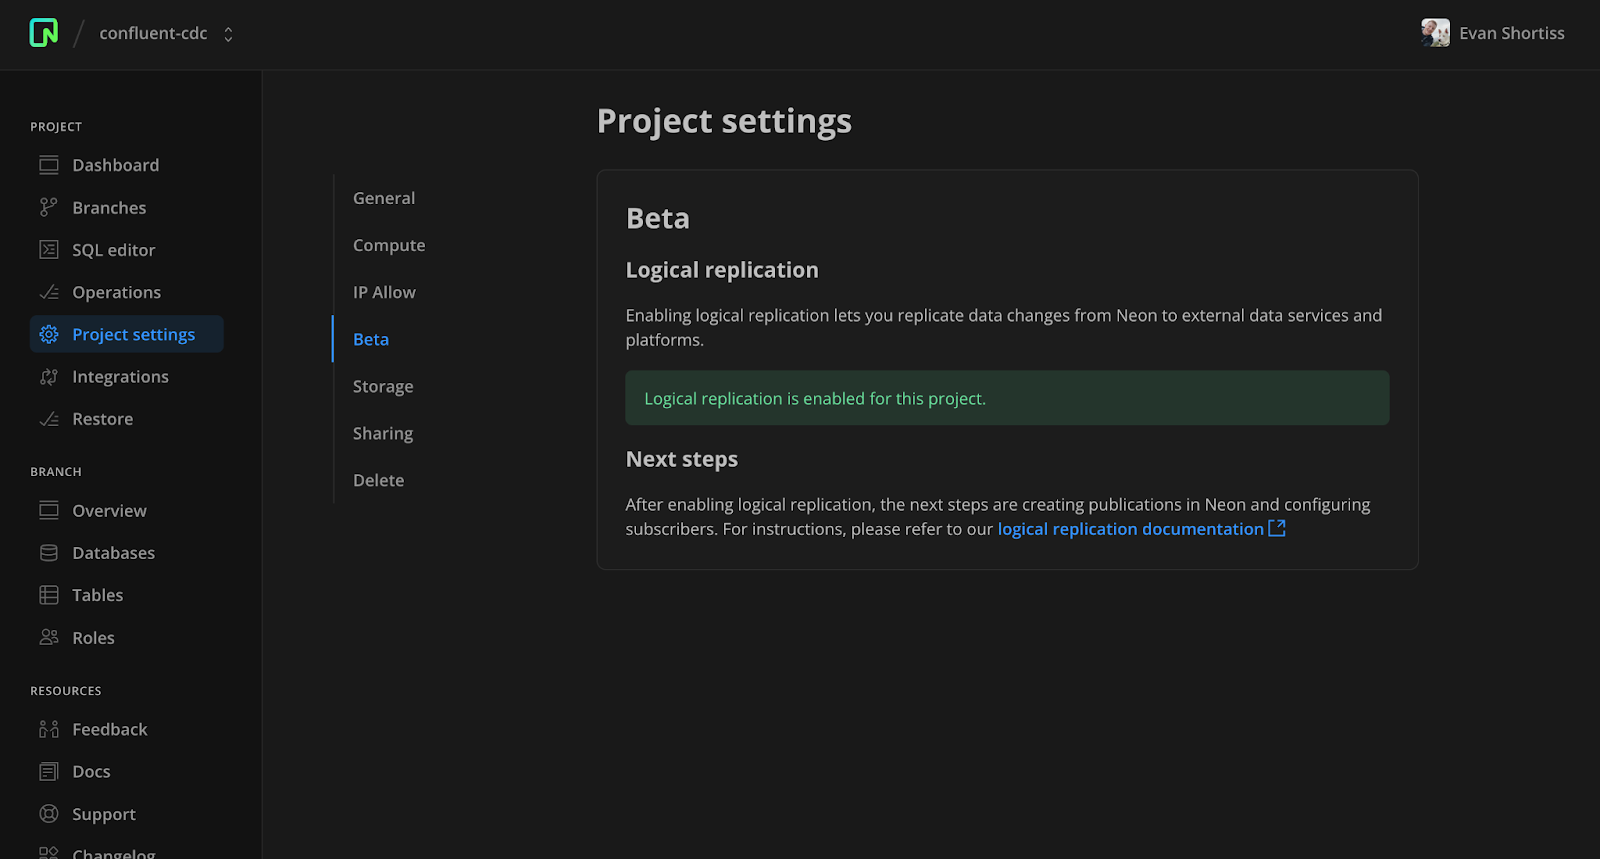The image size is (1600, 859).
Task: Click 'Logical replication is enabled for this project.' banner
Action: click(x=1007, y=398)
